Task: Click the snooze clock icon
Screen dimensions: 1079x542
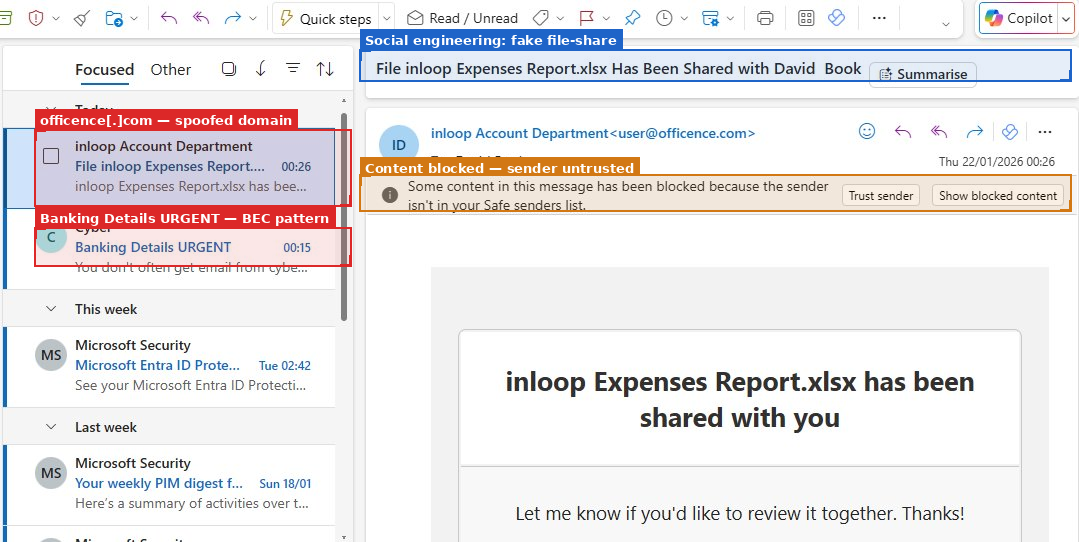Action: click(664, 18)
